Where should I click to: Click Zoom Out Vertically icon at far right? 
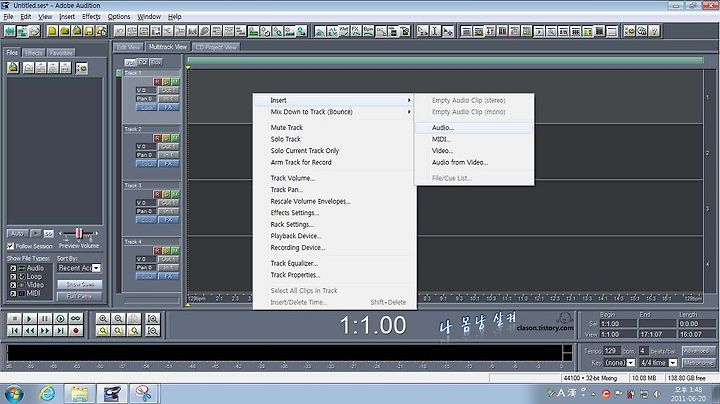point(152,331)
